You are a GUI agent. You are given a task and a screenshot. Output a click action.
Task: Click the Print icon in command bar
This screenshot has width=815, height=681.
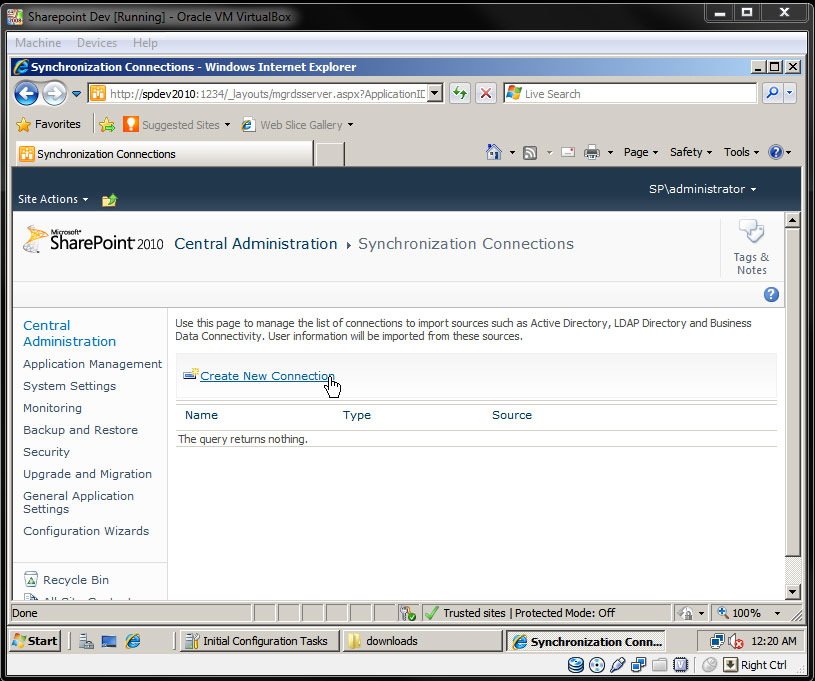pyautogui.click(x=591, y=152)
